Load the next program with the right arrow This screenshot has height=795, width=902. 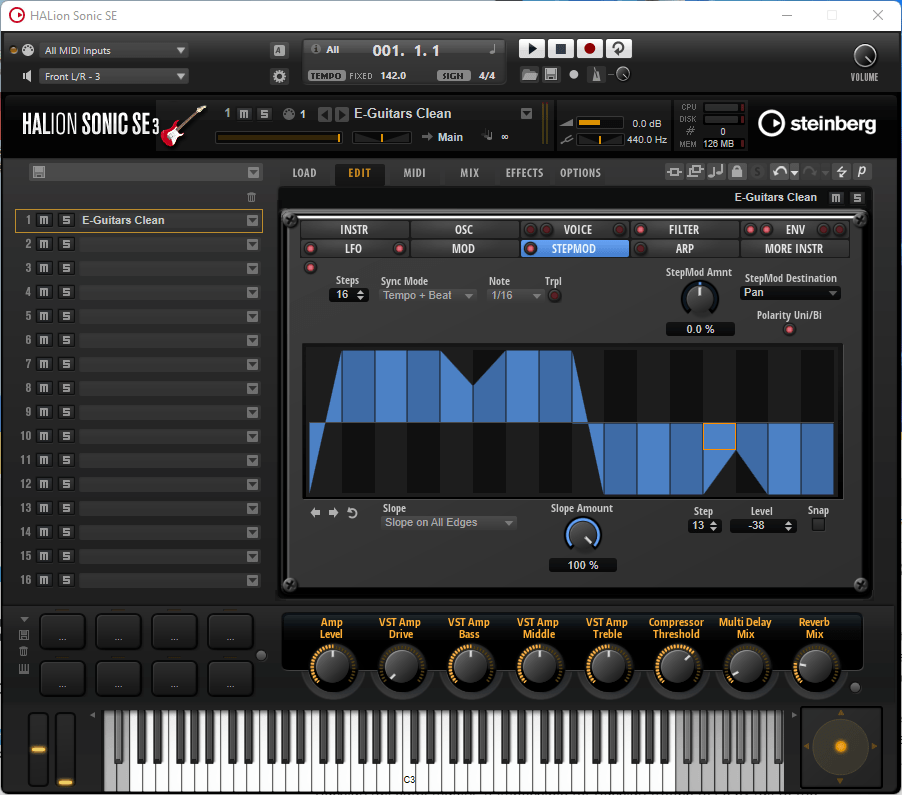click(342, 114)
